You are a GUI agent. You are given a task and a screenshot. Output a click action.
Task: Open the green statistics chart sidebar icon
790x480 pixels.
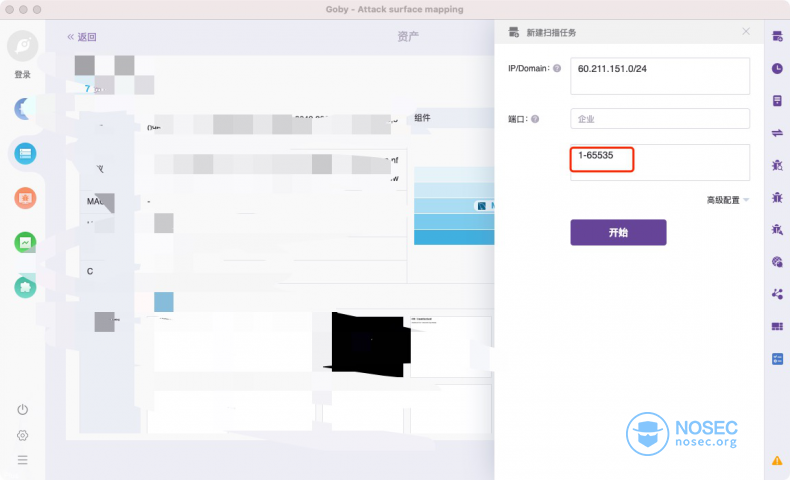coord(25,243)
